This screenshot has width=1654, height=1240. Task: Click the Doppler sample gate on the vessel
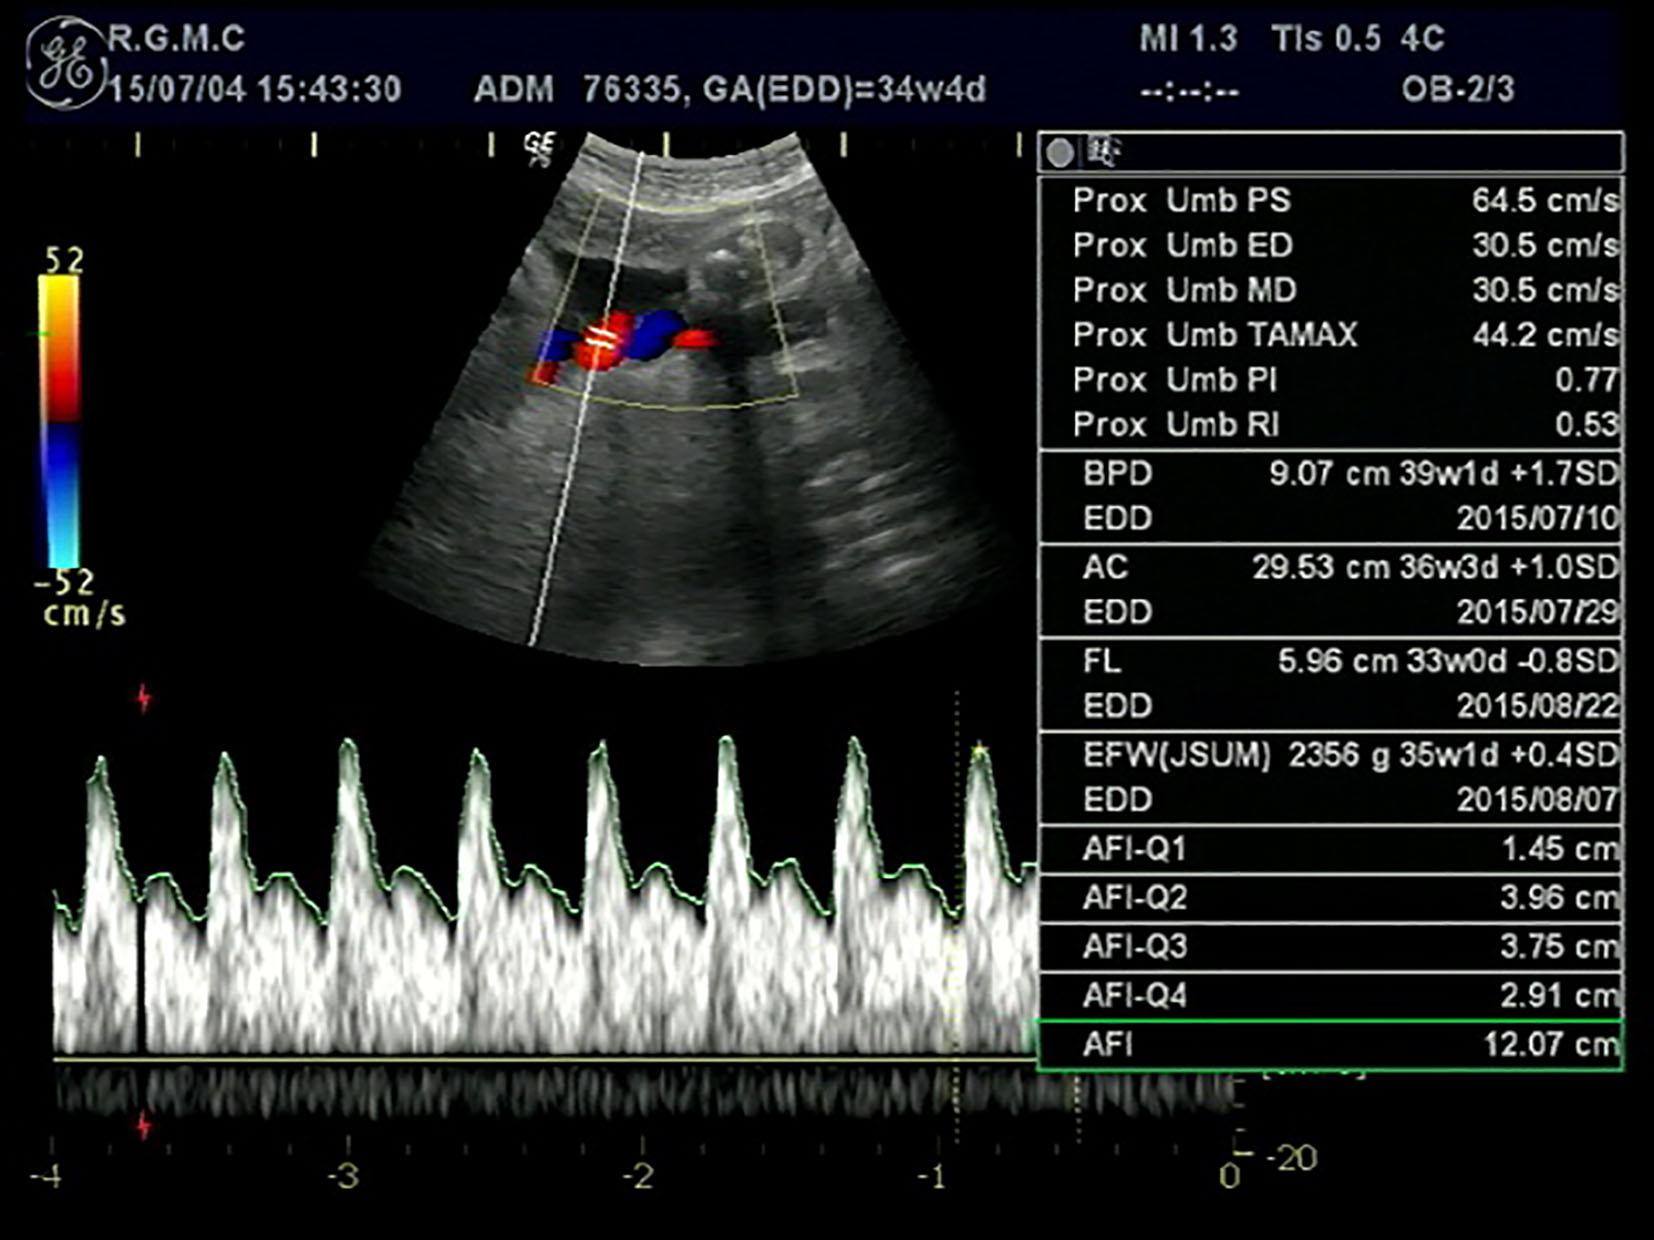[600, 337]
